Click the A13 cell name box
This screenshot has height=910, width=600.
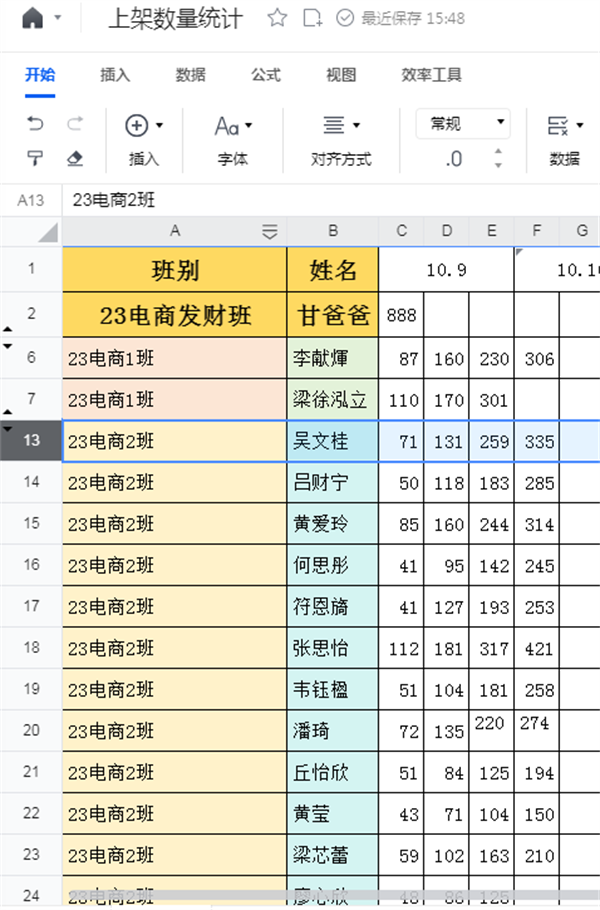(31, 201)
